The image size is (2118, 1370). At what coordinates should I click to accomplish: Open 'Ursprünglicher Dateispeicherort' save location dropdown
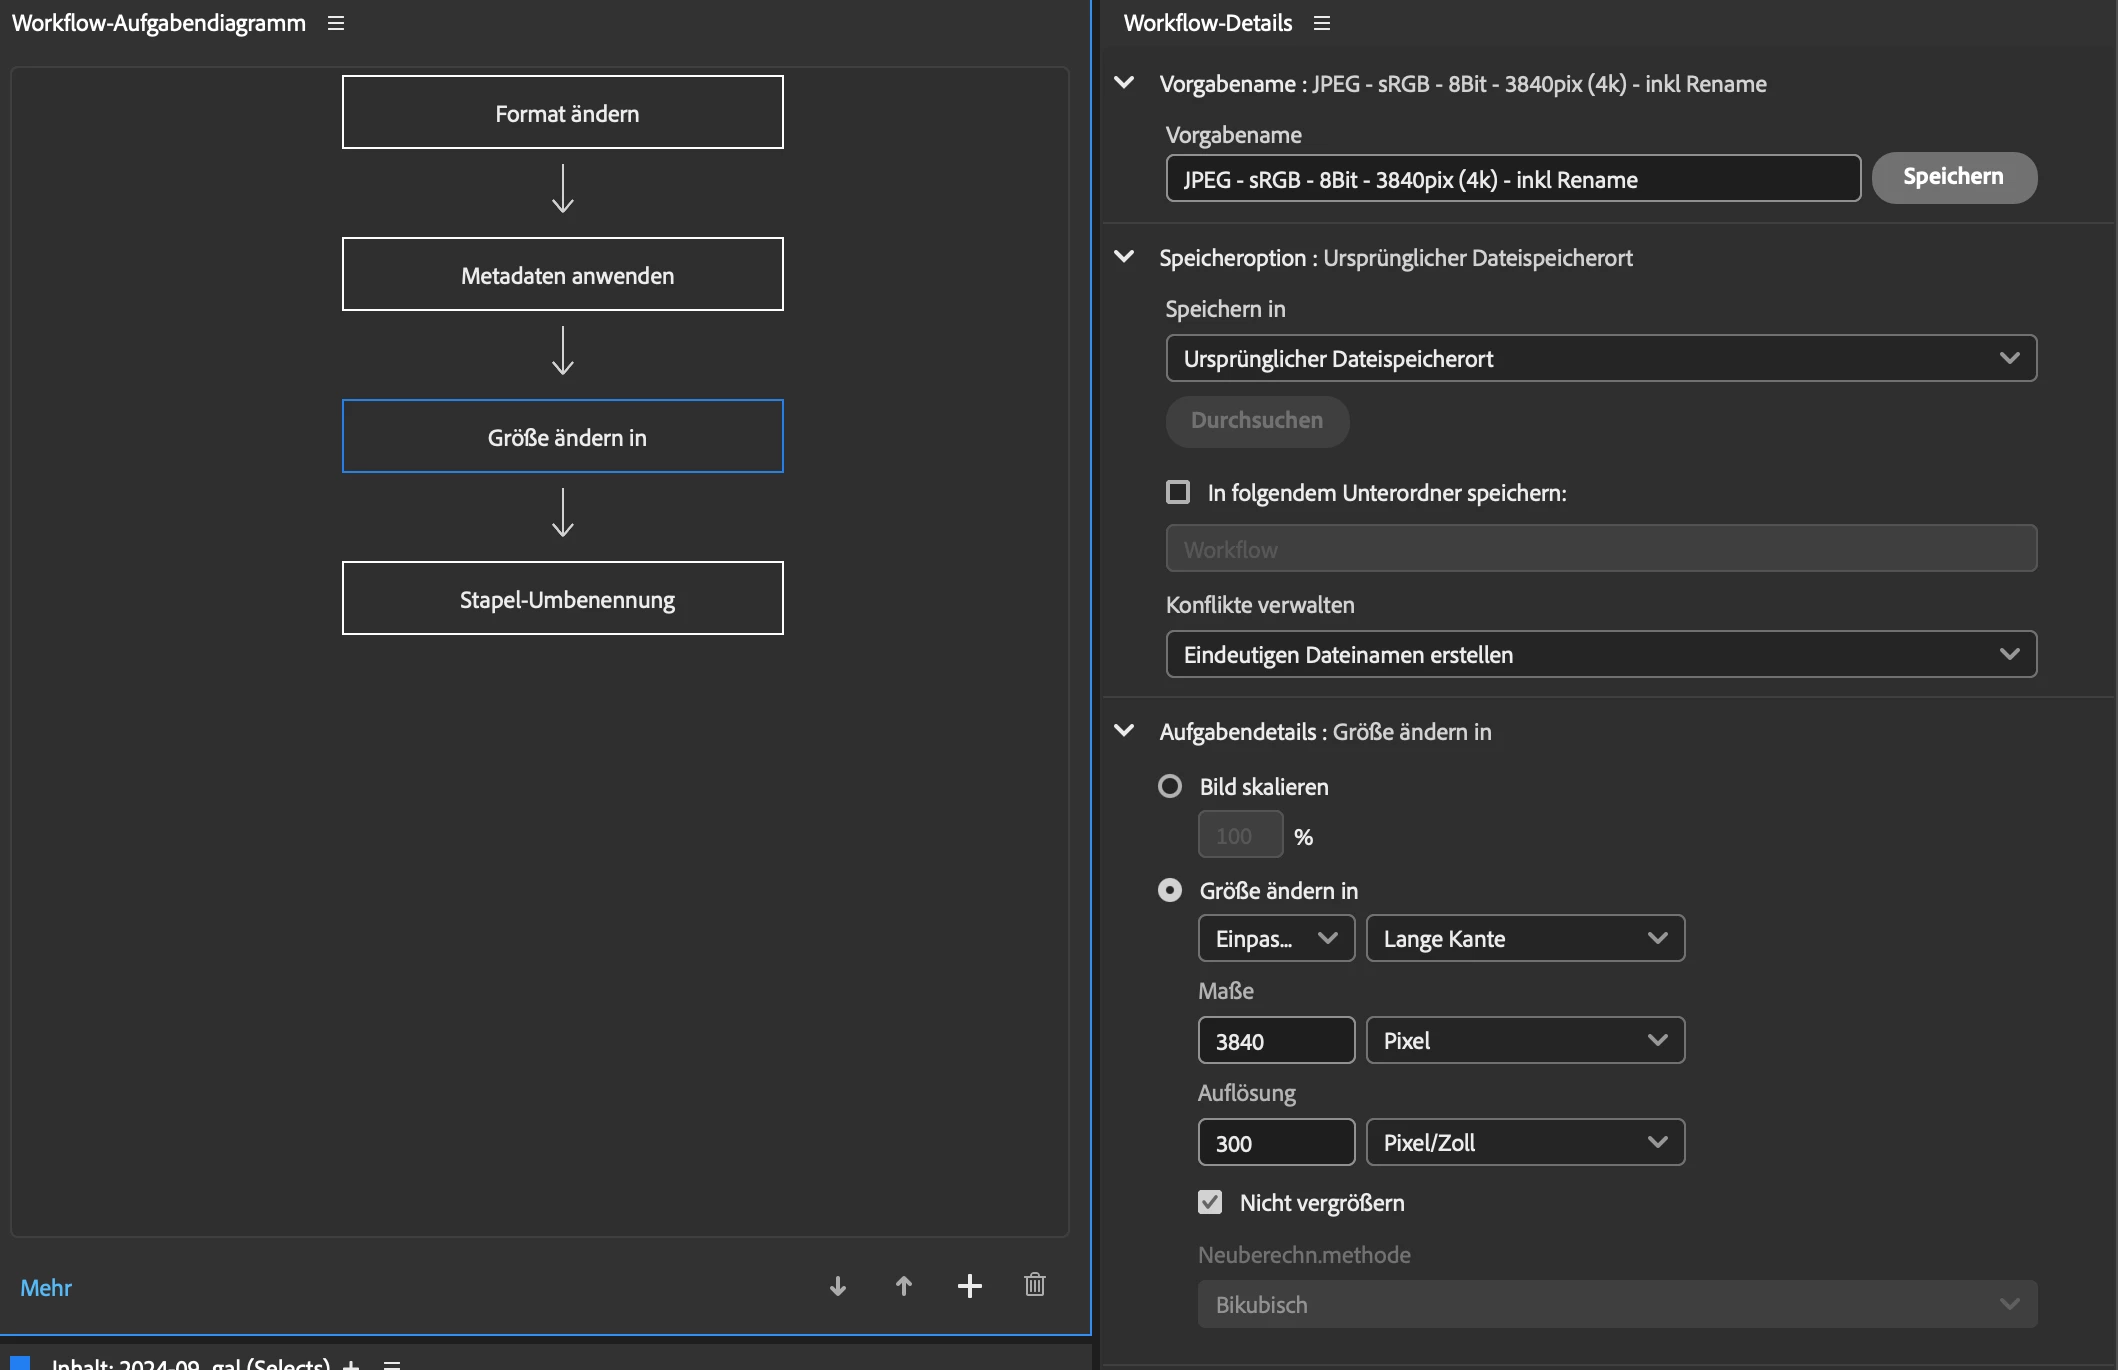(x=1600, y=358)
